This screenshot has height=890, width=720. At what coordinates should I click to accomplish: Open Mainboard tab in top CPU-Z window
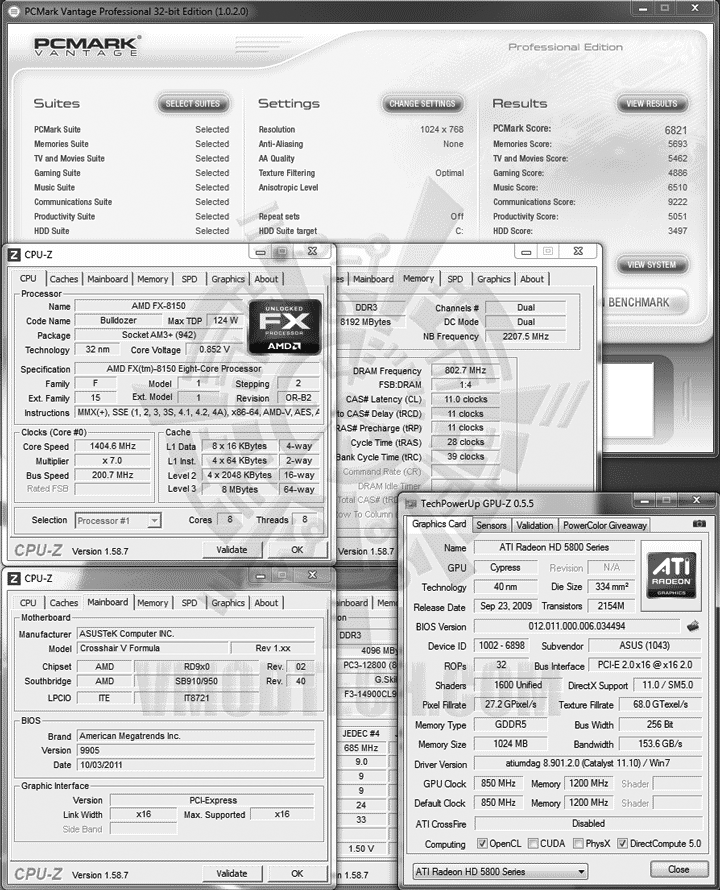(107, 279)
